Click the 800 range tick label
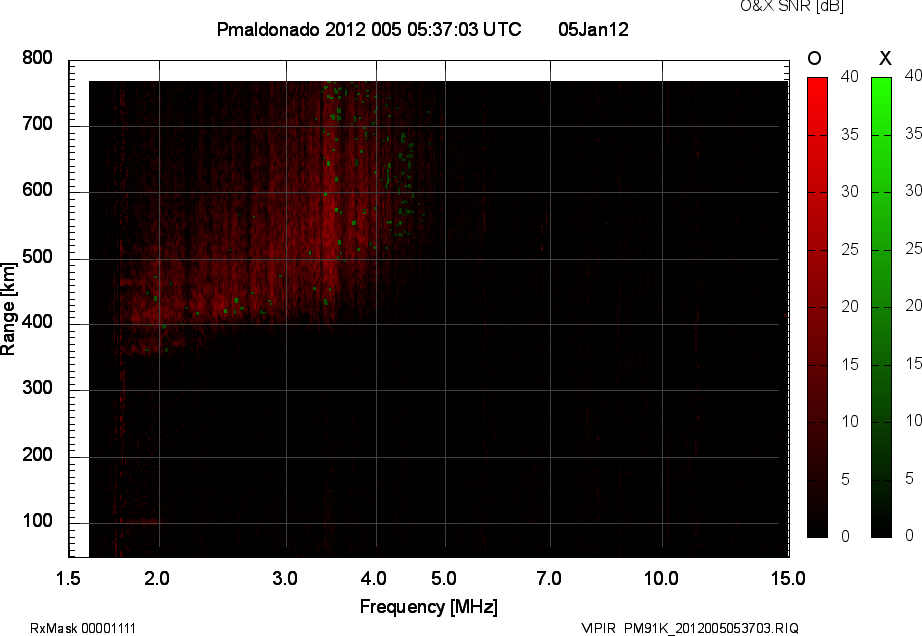 pos(37,58)
